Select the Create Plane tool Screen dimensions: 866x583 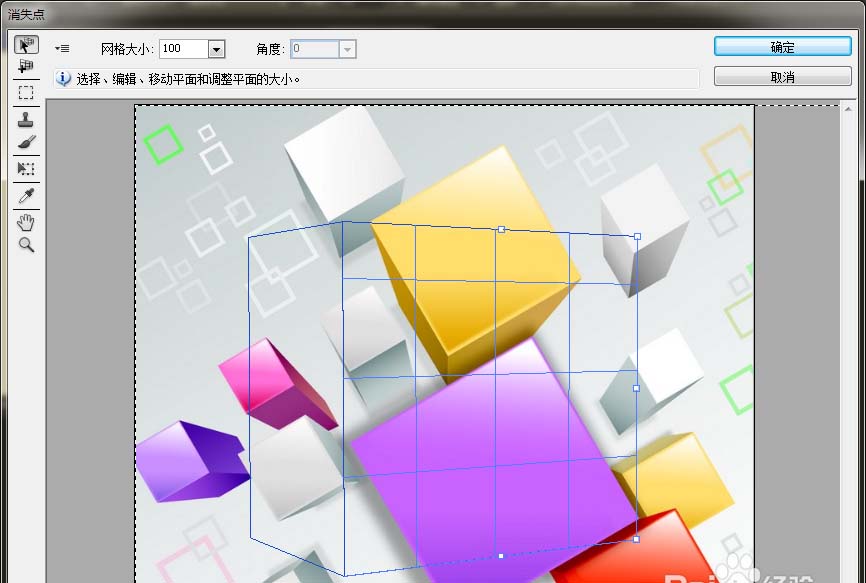[x=26, y=66]
